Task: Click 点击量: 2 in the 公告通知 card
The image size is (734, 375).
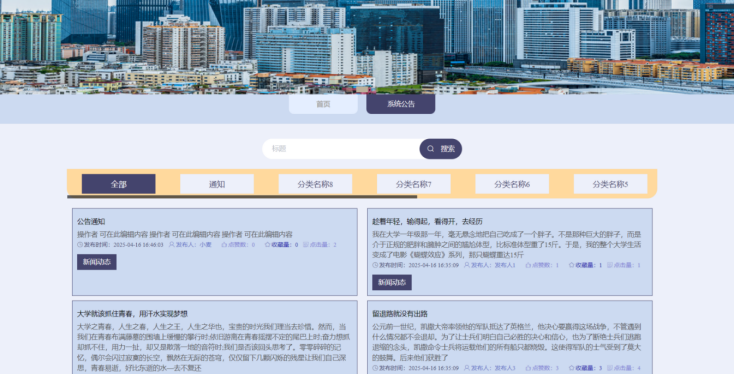Action: pyautogui.click(x=323, y=244)
